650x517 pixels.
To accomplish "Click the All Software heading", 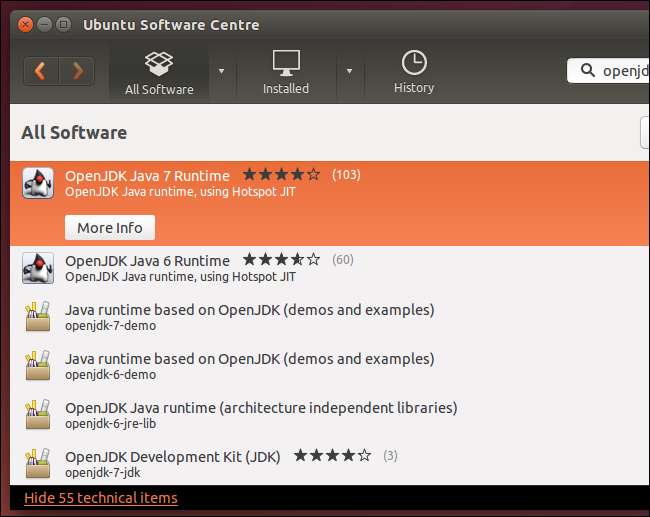I will tap(74, 133).
